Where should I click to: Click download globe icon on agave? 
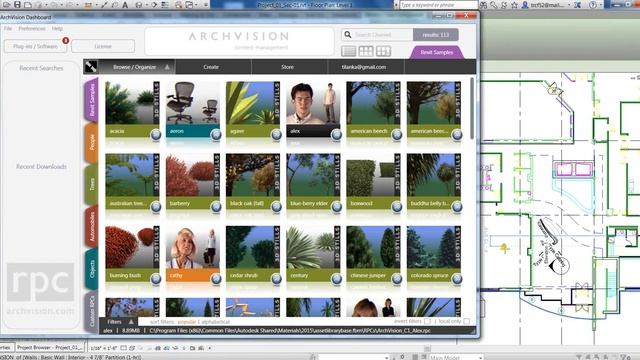276,134
